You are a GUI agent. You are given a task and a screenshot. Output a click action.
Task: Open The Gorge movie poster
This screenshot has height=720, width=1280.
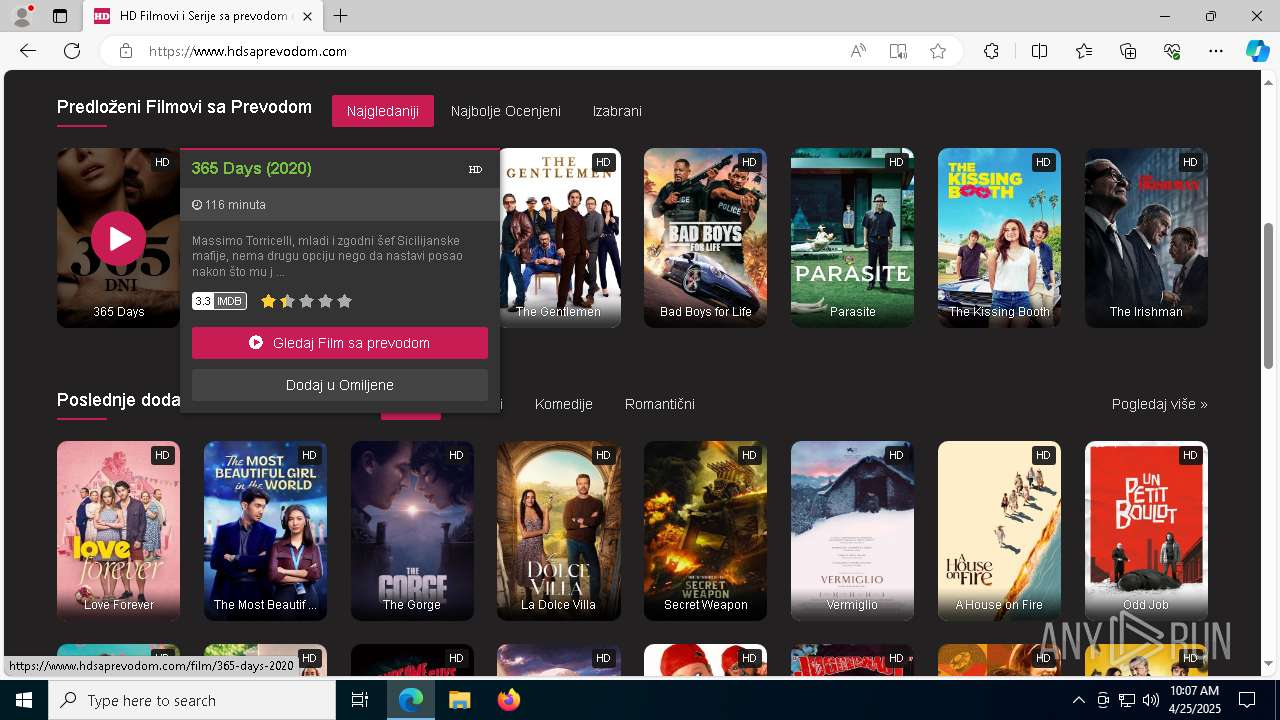pos(412,531)
